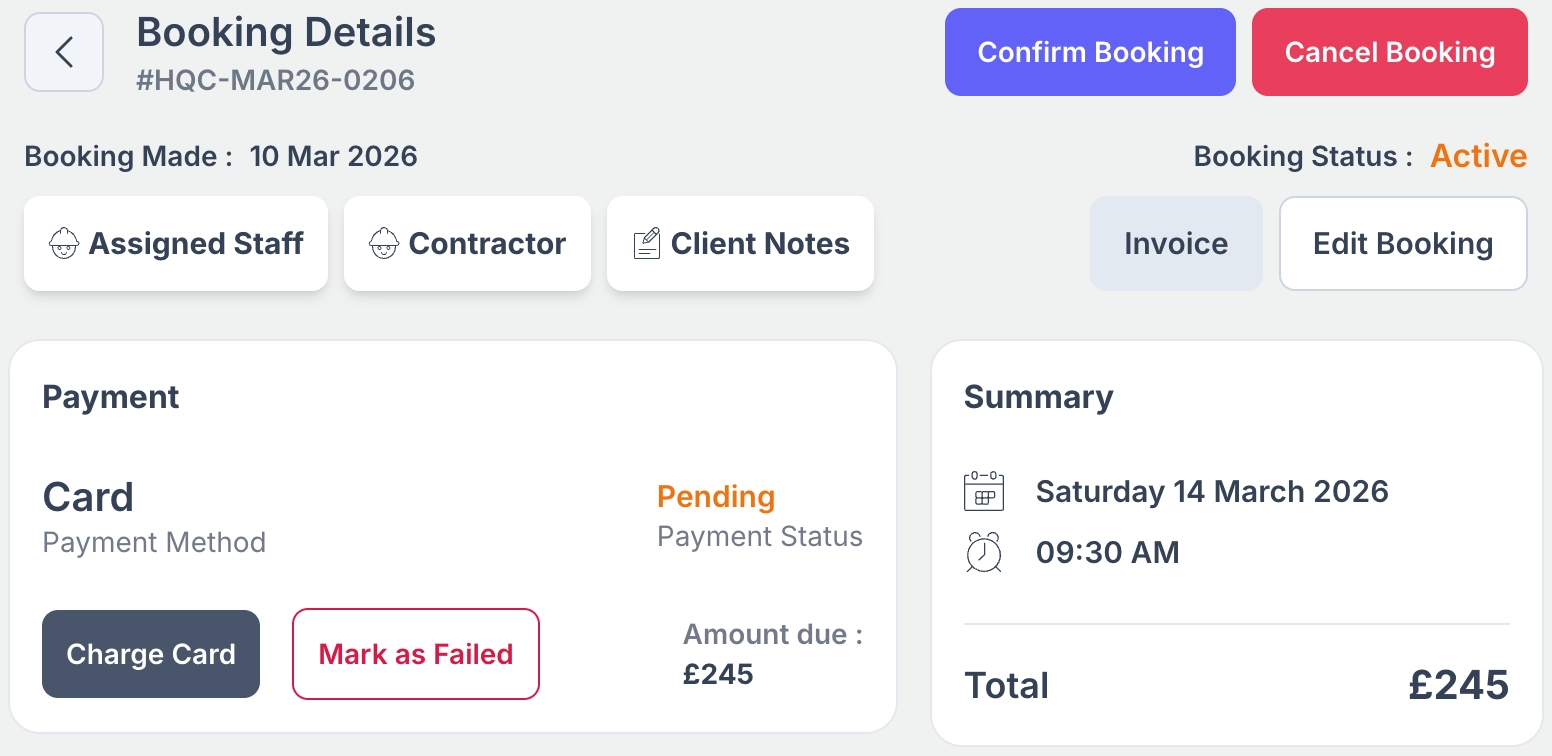Image resolution: width=1552 pixels, height=756 pixels.
Task: Click the back arrow icon
Action: point(64,52)
